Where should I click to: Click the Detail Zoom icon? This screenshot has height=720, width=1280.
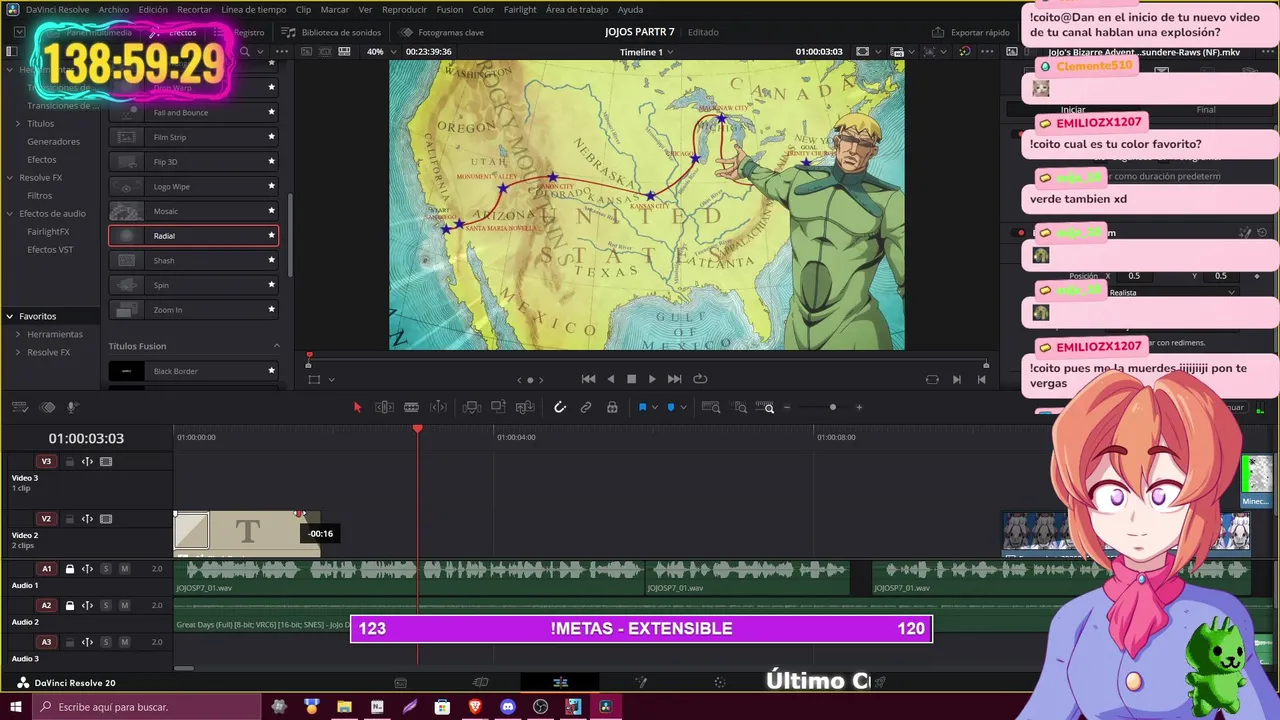740,407
